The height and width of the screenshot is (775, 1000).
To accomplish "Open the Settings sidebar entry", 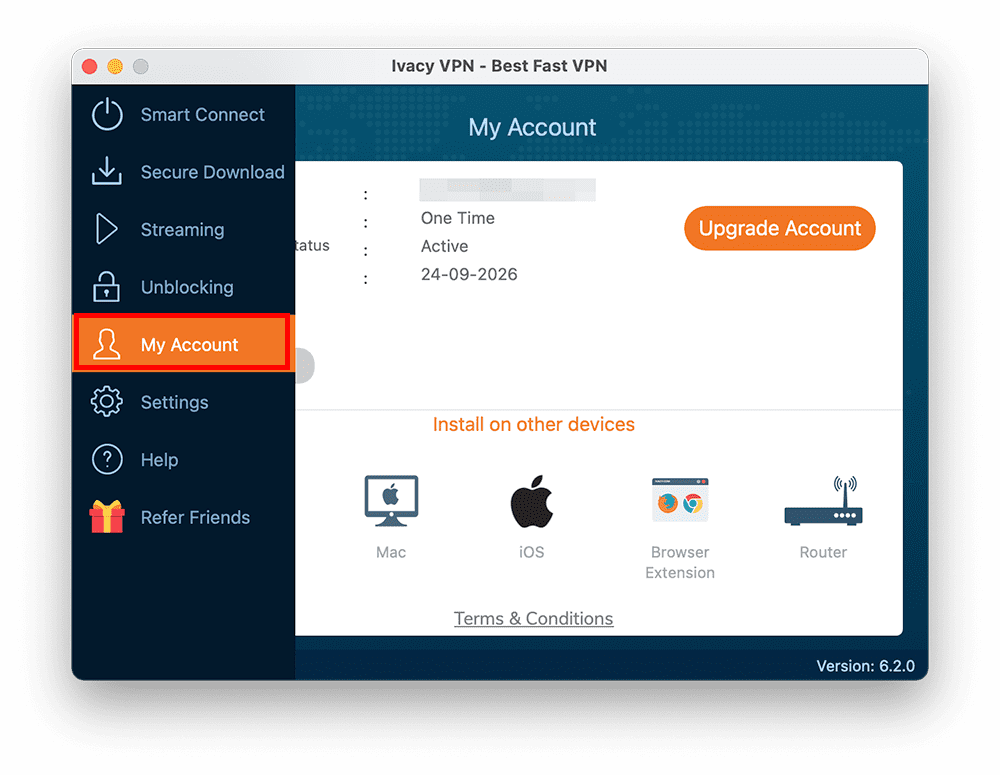I will click(x=175, y=402).
